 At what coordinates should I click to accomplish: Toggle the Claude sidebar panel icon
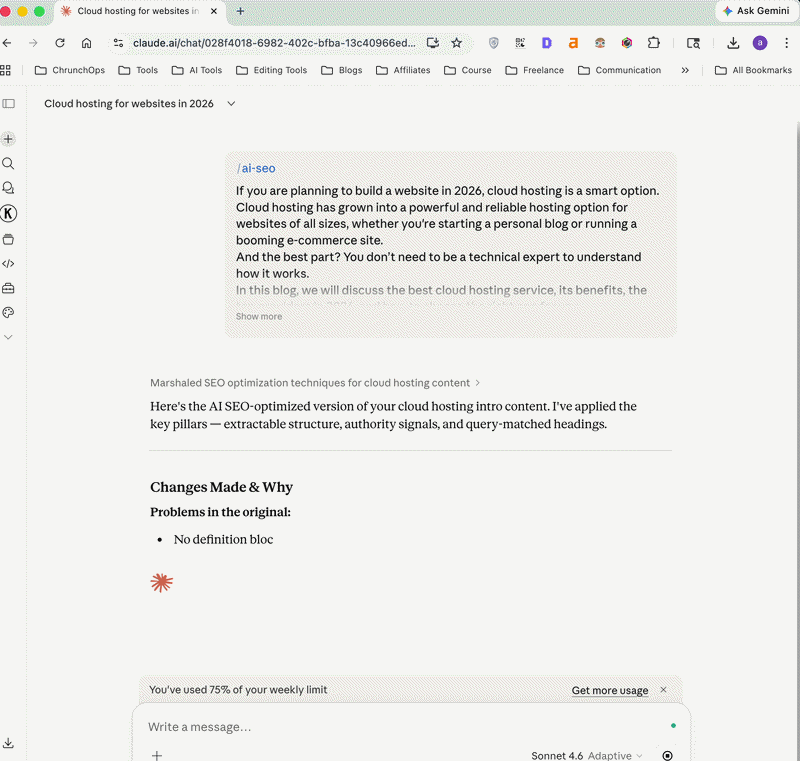pos(9,104)
